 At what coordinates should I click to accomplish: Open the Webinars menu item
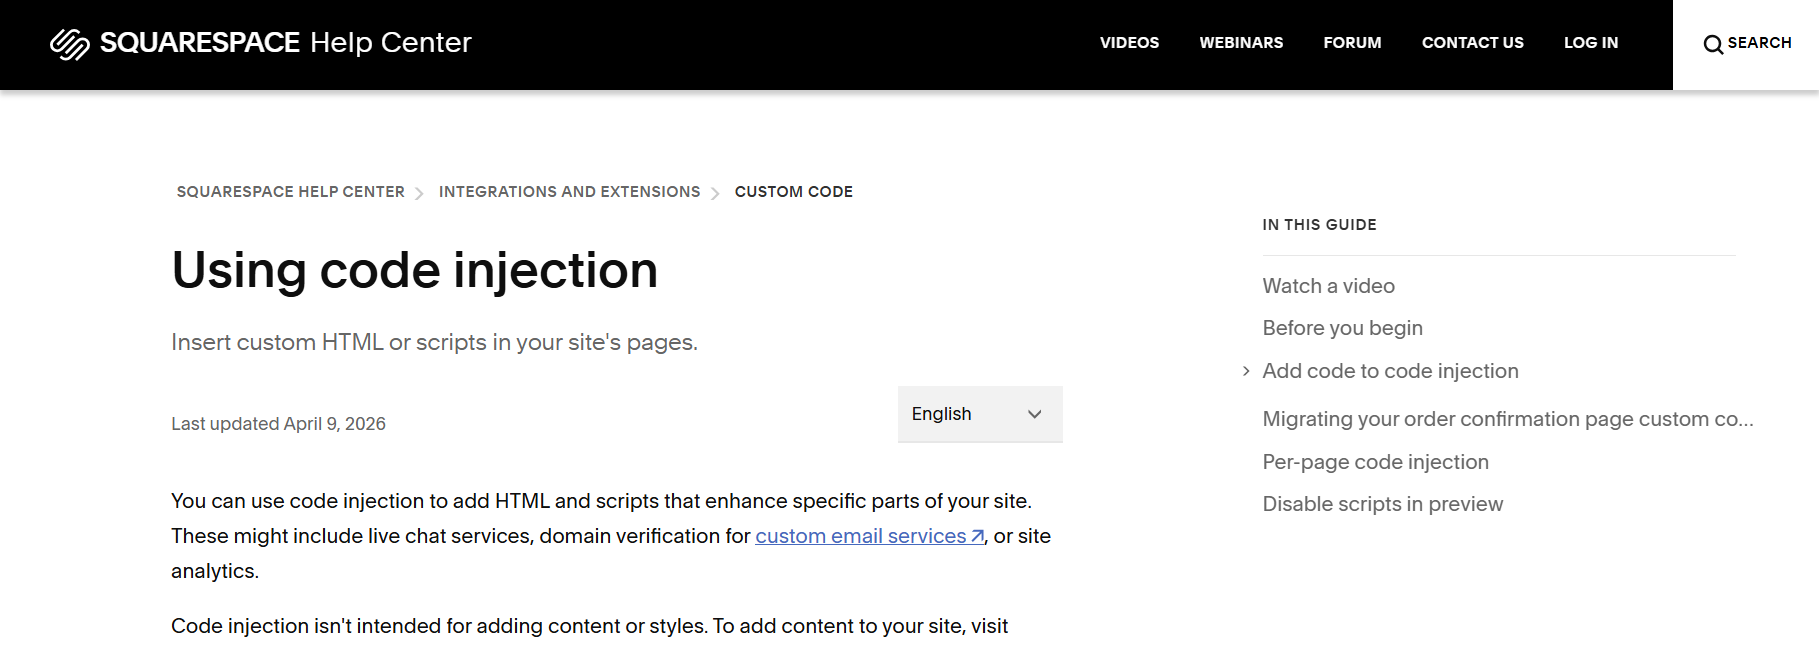tap(1241, 43)
